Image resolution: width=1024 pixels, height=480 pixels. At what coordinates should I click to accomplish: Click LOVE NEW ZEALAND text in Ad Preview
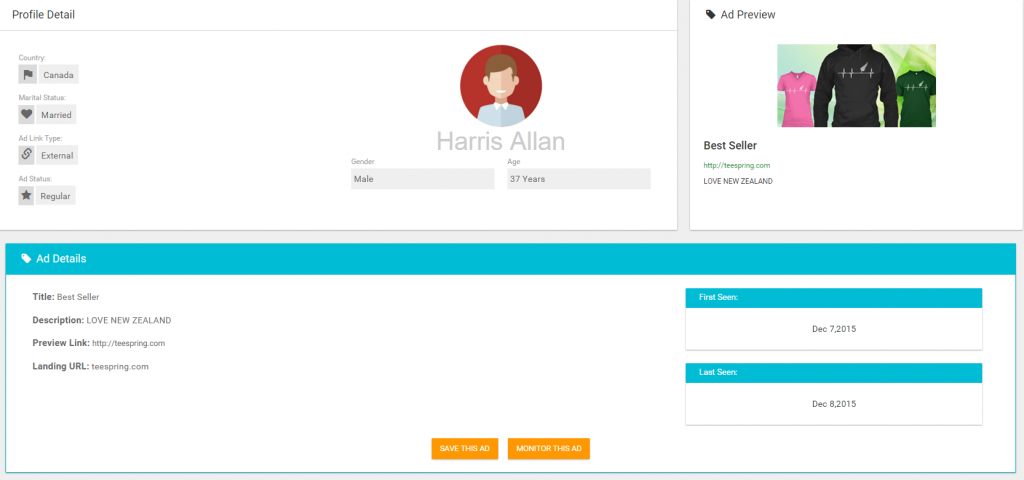coord(738,182)
